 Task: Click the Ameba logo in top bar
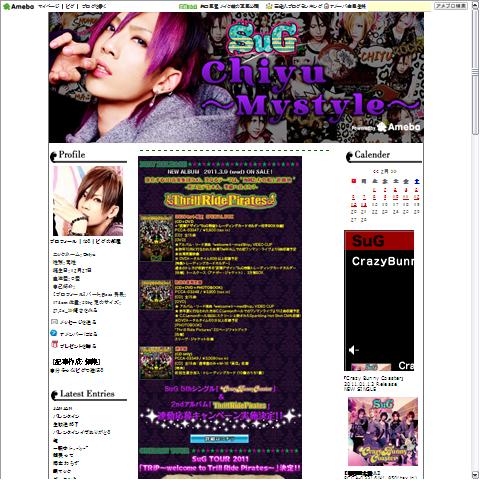(x=18, y=6)
